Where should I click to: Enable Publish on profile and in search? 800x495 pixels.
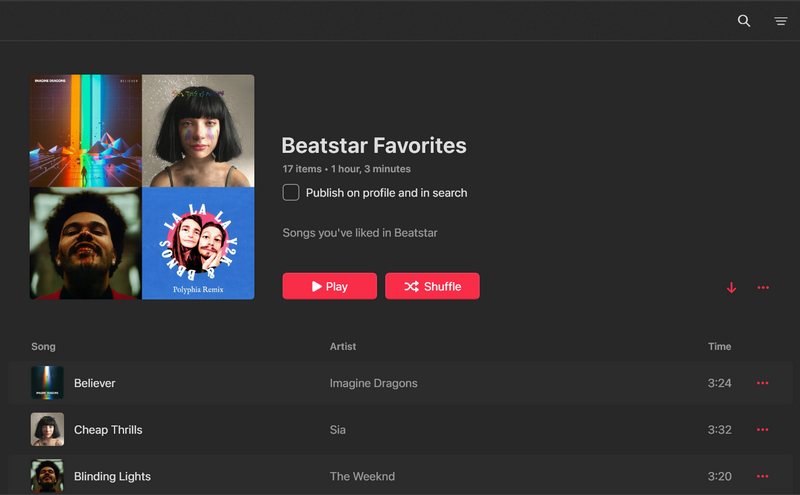pyautogui.click(x=291, y=192)
